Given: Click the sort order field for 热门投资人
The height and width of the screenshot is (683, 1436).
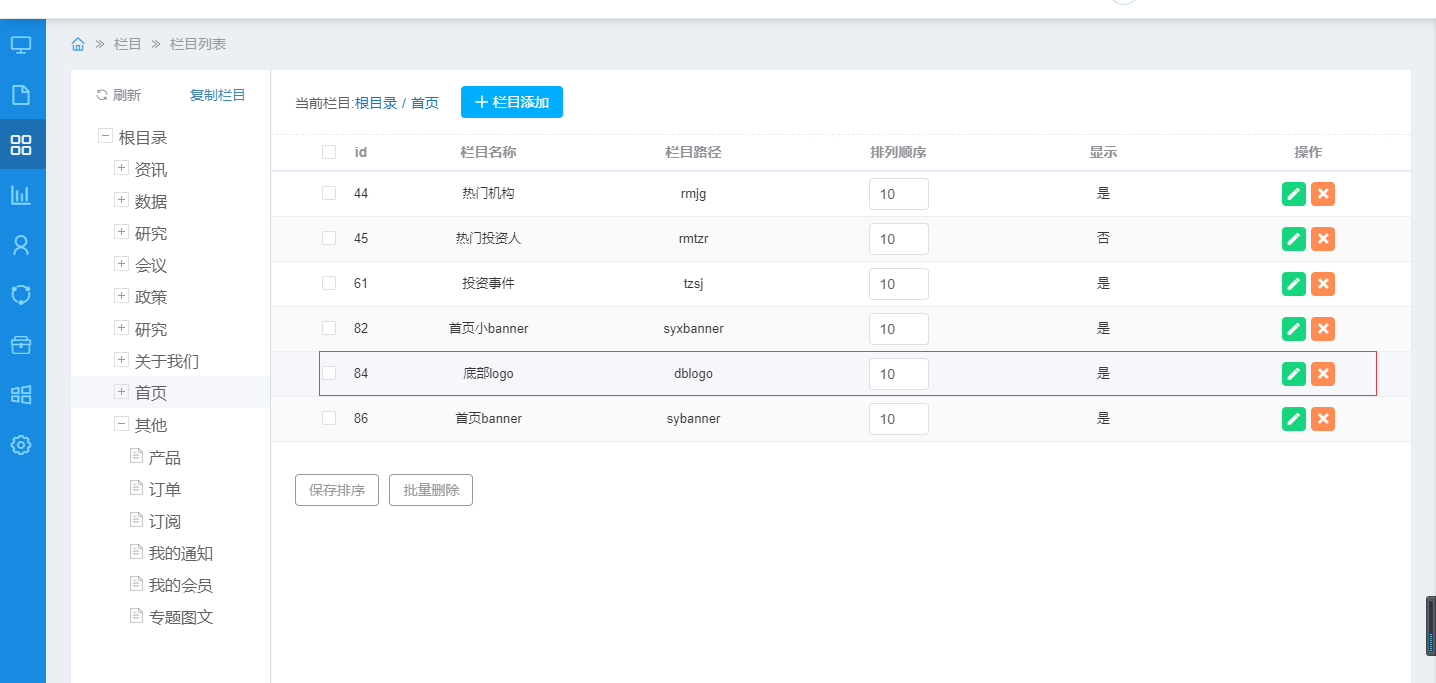Looking at the screenshot, I should [x=898, y=239].
